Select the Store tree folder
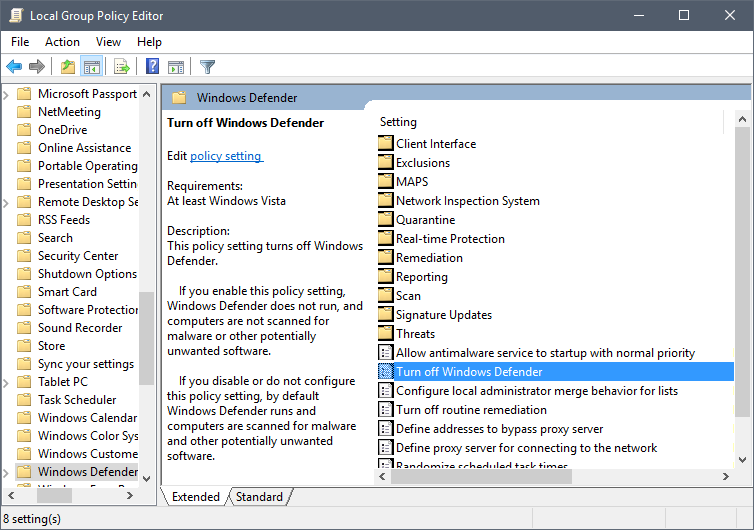The width and height of the screenshot is (754, 530). [x=51, y=346]
